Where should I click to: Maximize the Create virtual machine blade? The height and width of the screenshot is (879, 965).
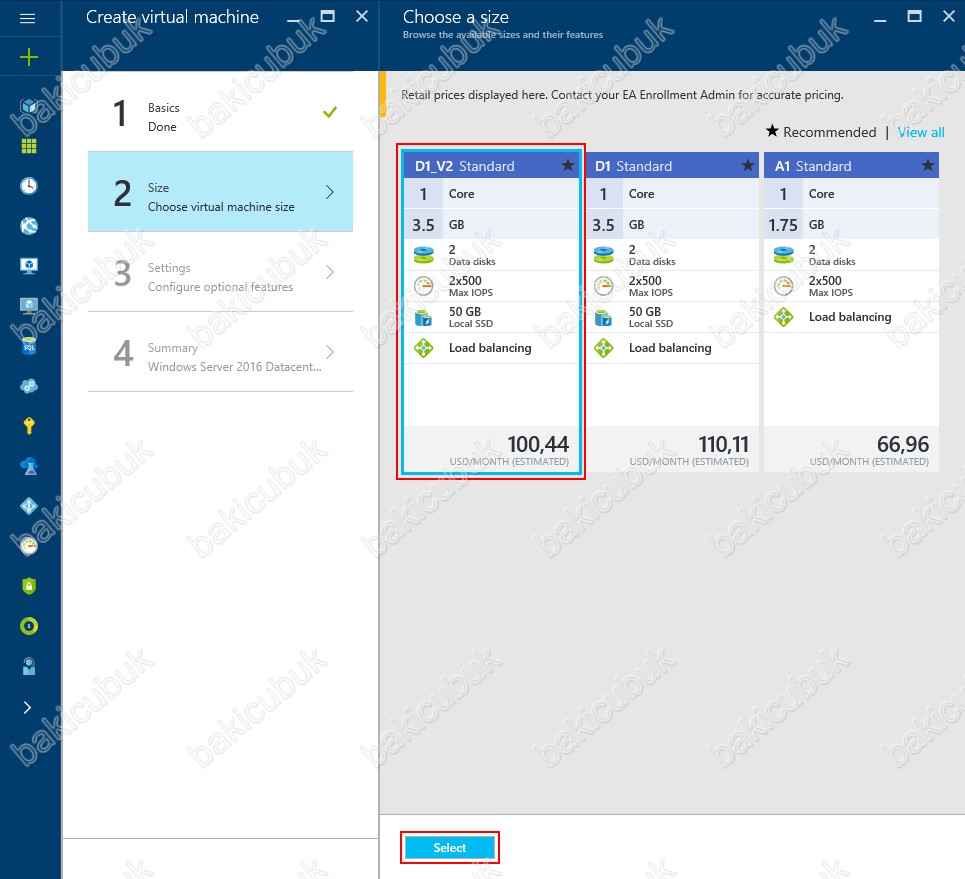pos(327,17)
